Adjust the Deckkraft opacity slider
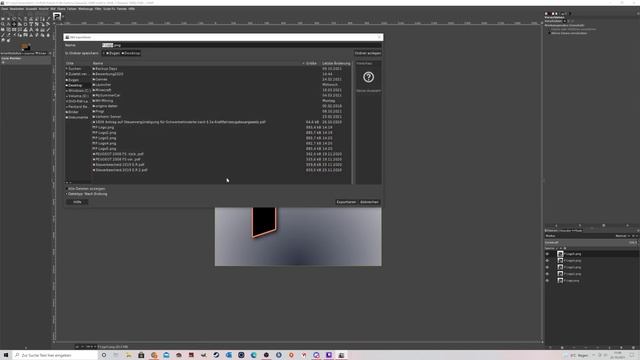Viewport: 640px width, 360px height. click(x=591, y=242)
